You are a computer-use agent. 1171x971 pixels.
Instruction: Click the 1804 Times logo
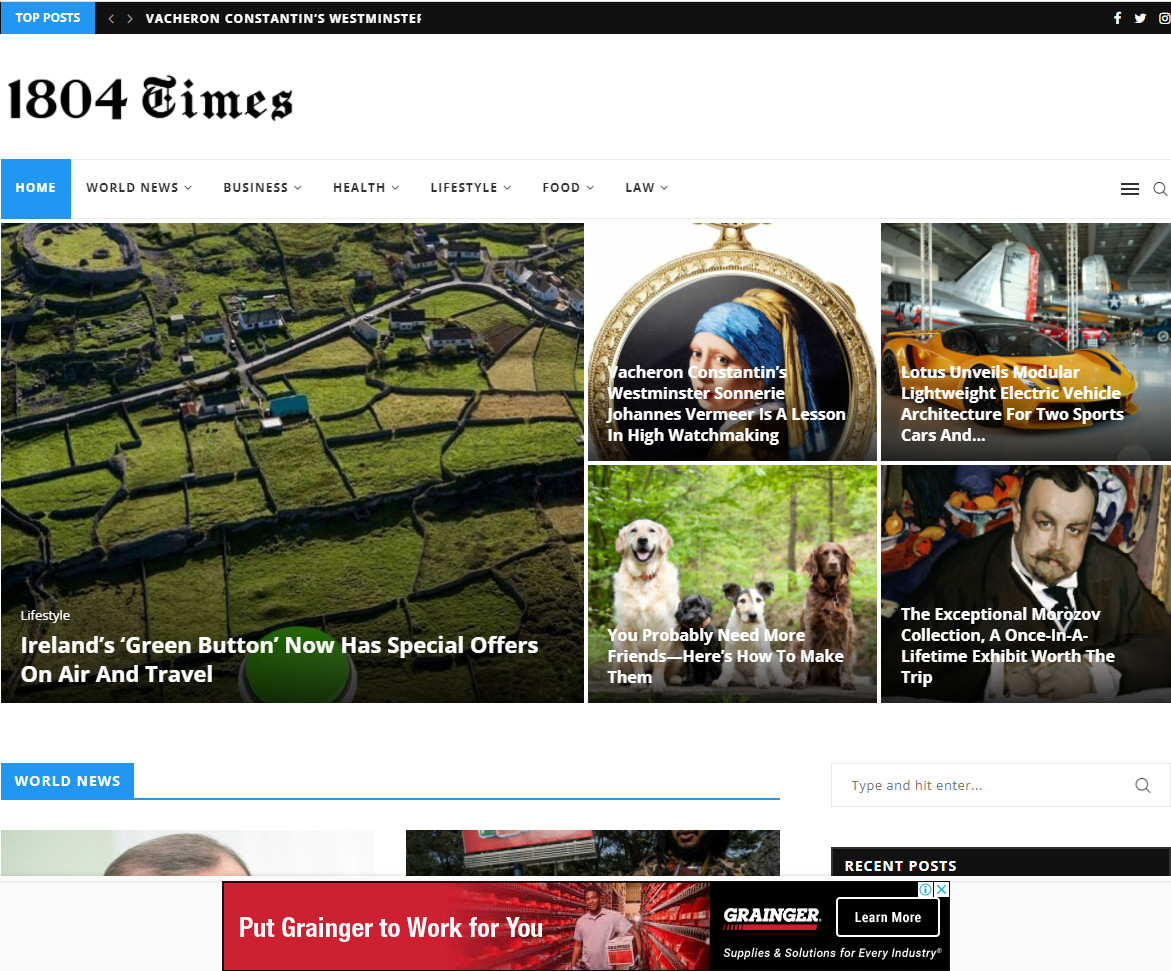150,99
